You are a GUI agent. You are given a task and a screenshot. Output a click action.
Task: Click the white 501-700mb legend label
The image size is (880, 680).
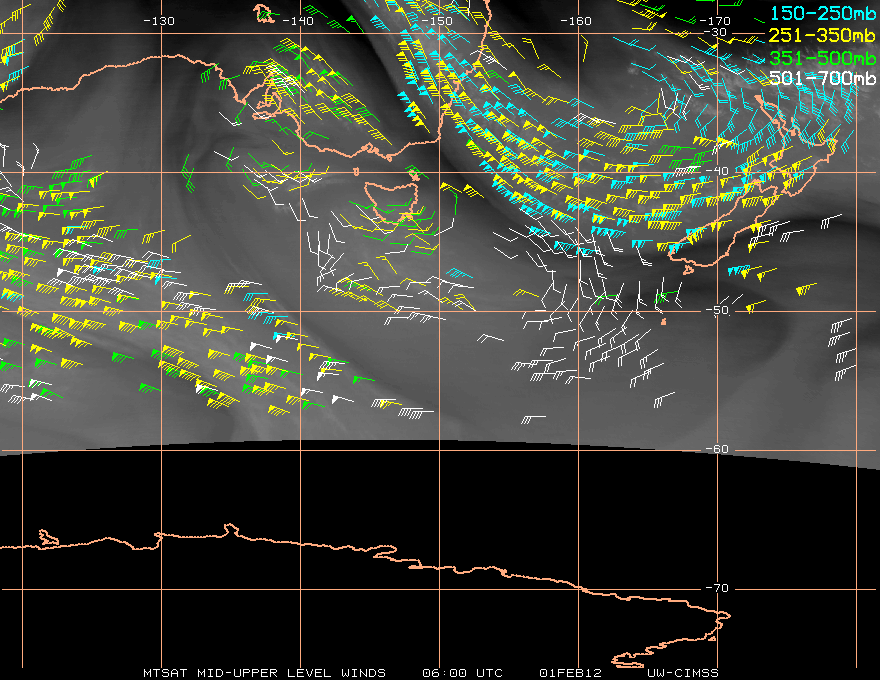pyautogui.click(x=822, y=78)
